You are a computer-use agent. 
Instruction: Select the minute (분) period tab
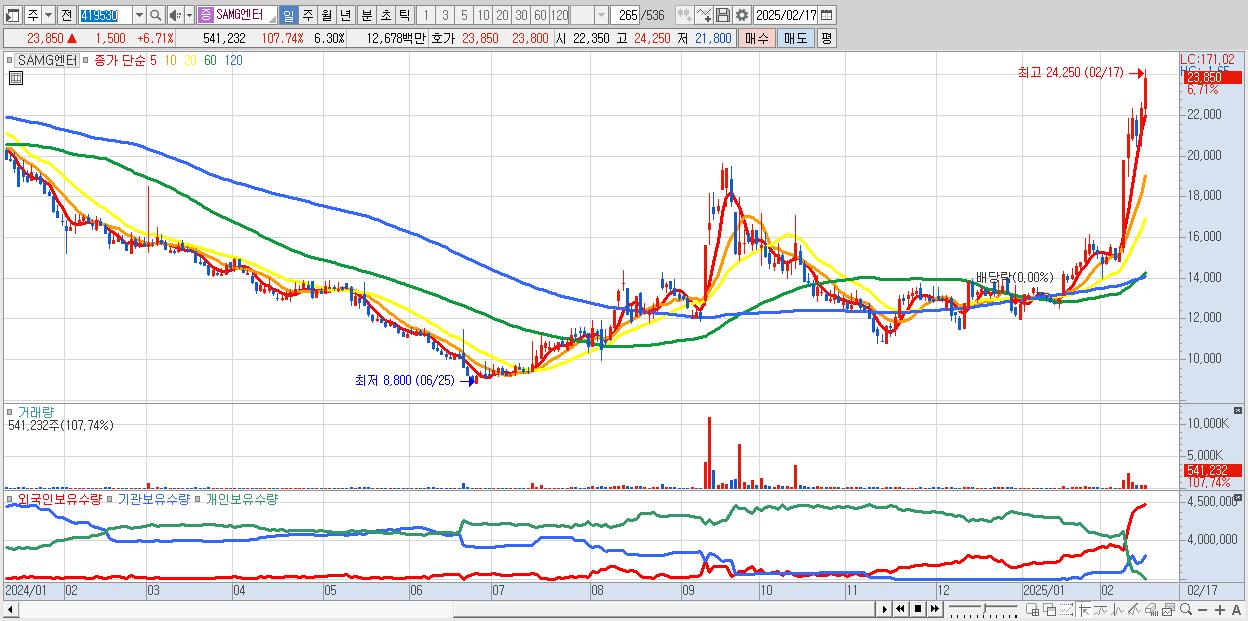point(366,15)
